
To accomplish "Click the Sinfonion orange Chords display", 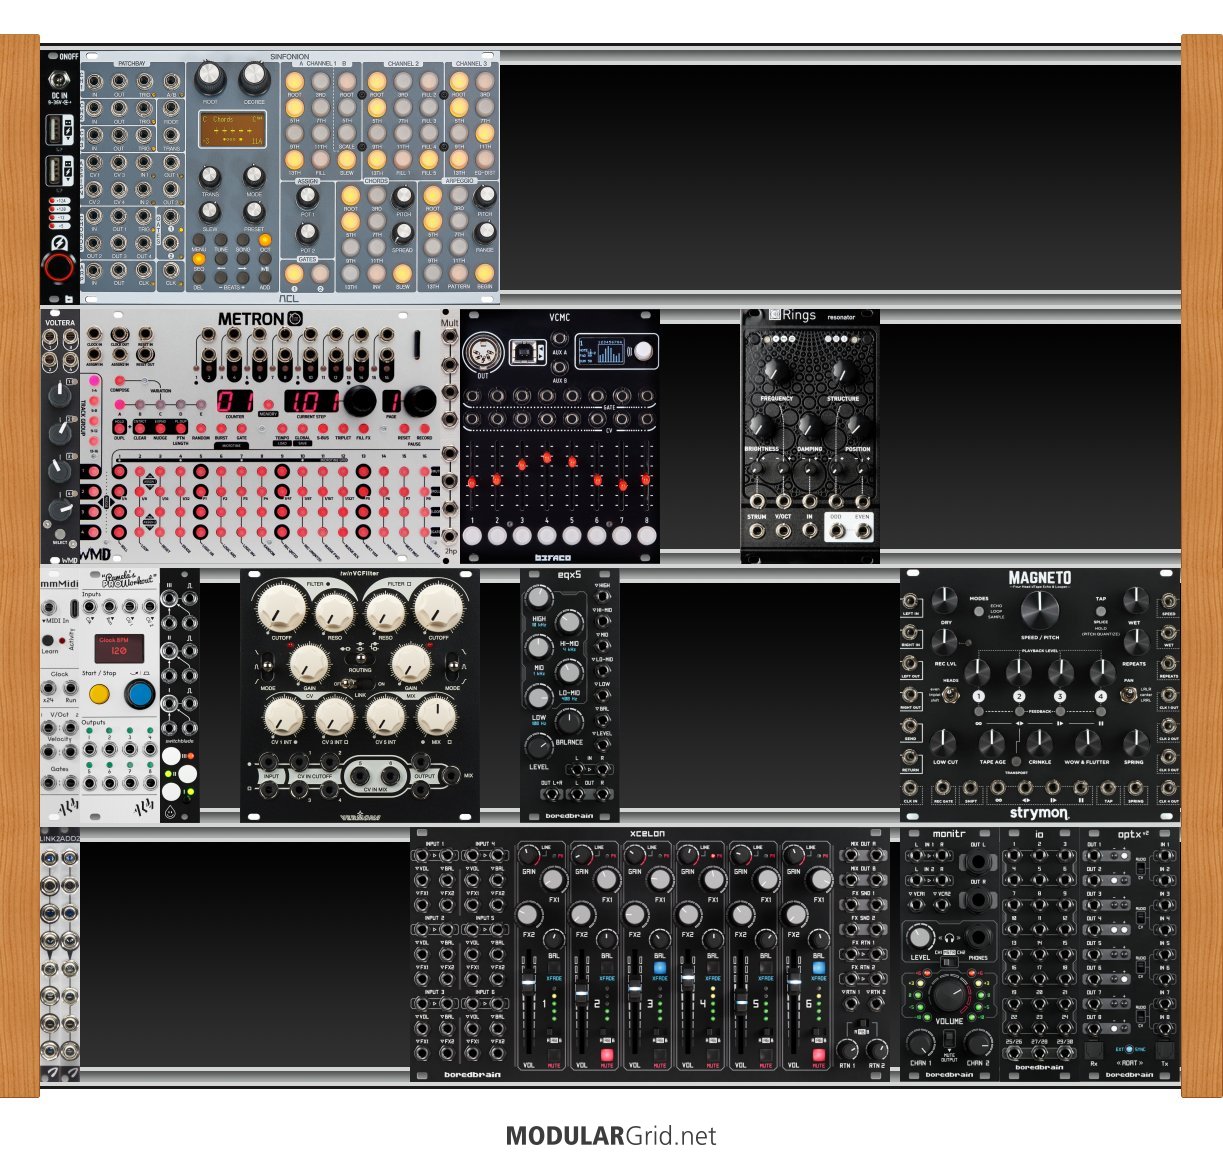I will point(232,130).
